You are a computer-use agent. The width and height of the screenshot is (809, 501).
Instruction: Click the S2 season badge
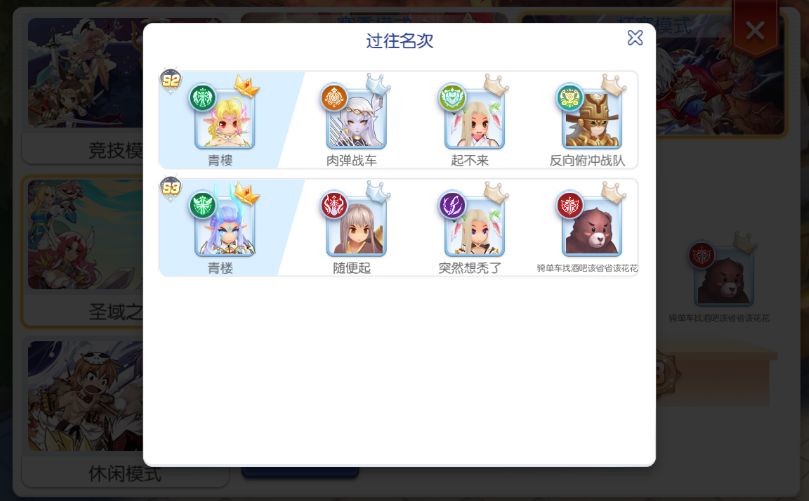(x=171, y=81)
